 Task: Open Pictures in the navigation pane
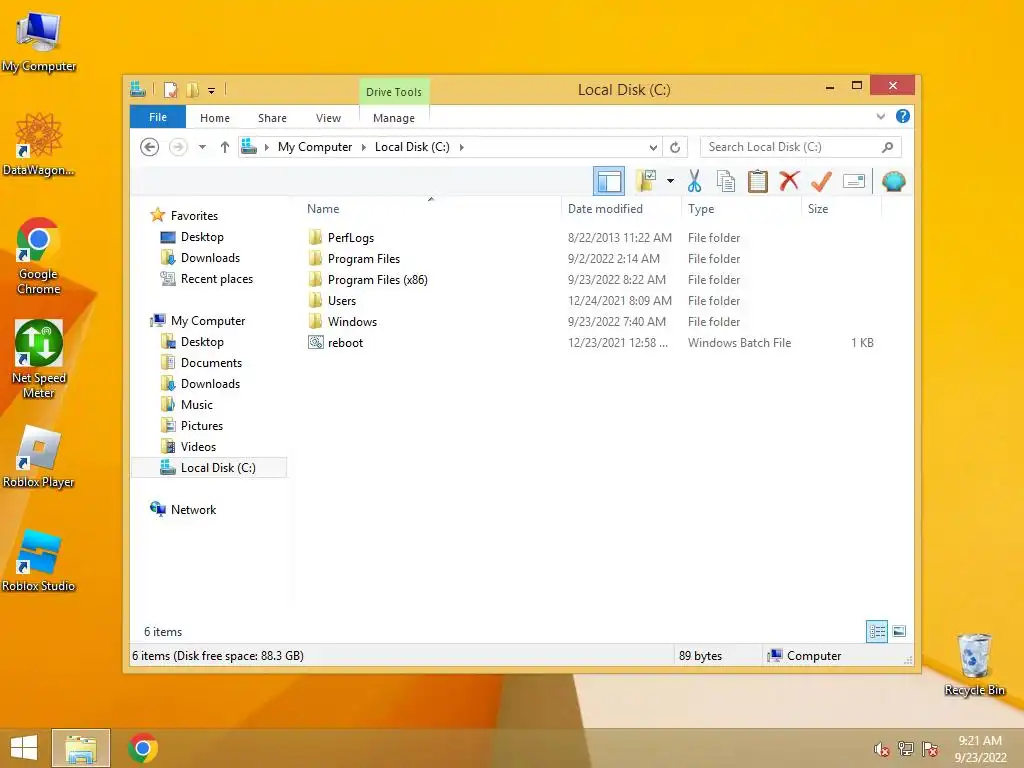[202, 426]
